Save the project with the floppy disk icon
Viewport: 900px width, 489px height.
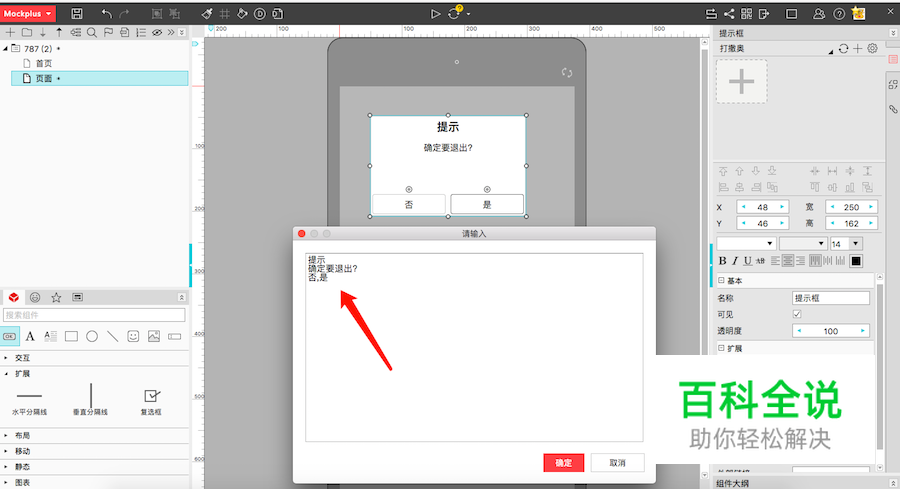click(77, 14)
